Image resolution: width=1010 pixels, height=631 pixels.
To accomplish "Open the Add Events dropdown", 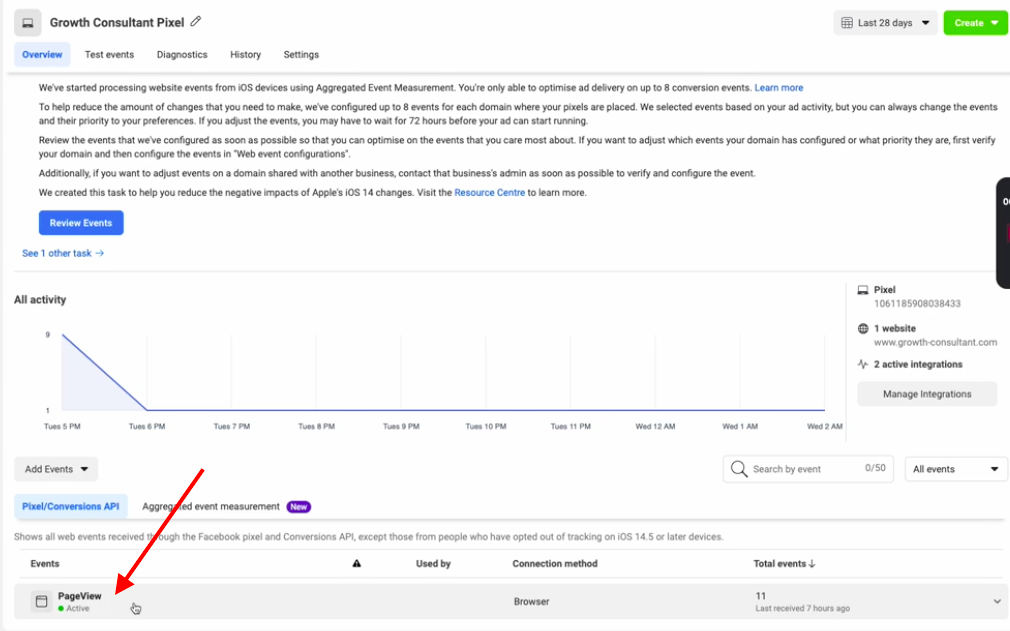I will (56, 469).
